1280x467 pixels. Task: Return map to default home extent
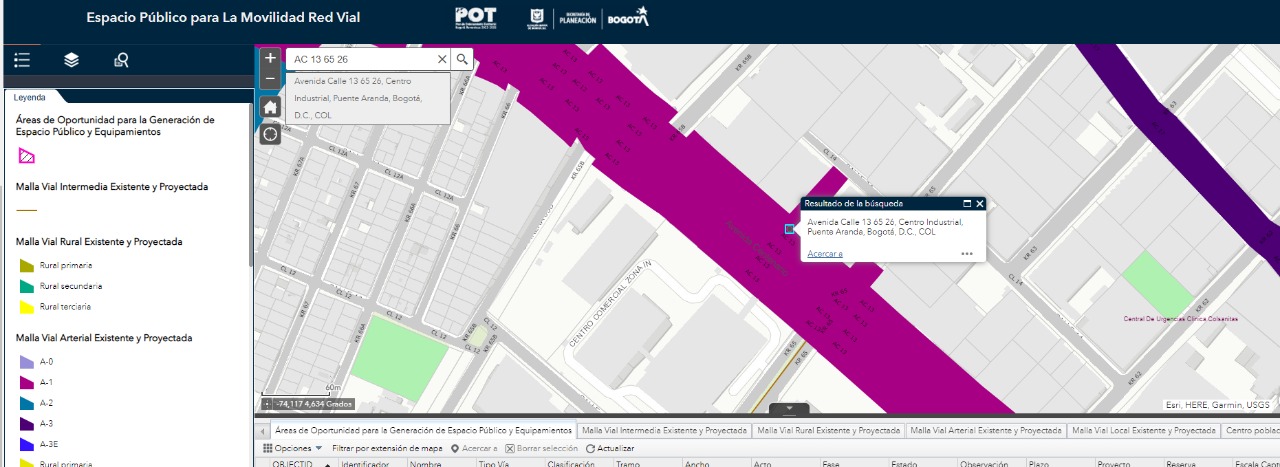click(270, 107)
